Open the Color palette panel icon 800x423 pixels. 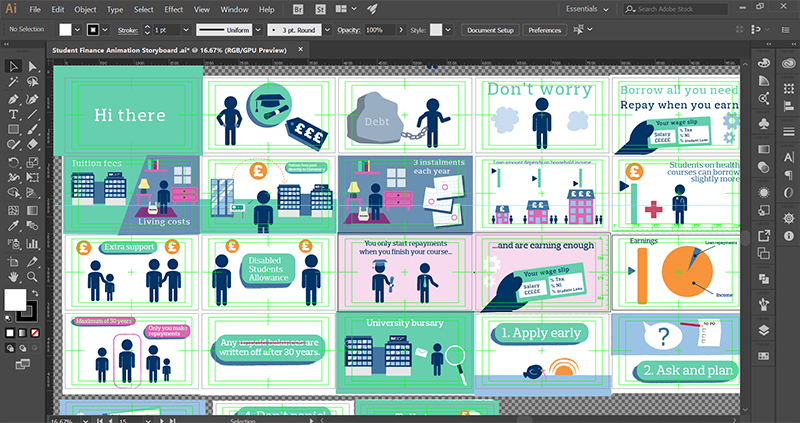(764, 63)
